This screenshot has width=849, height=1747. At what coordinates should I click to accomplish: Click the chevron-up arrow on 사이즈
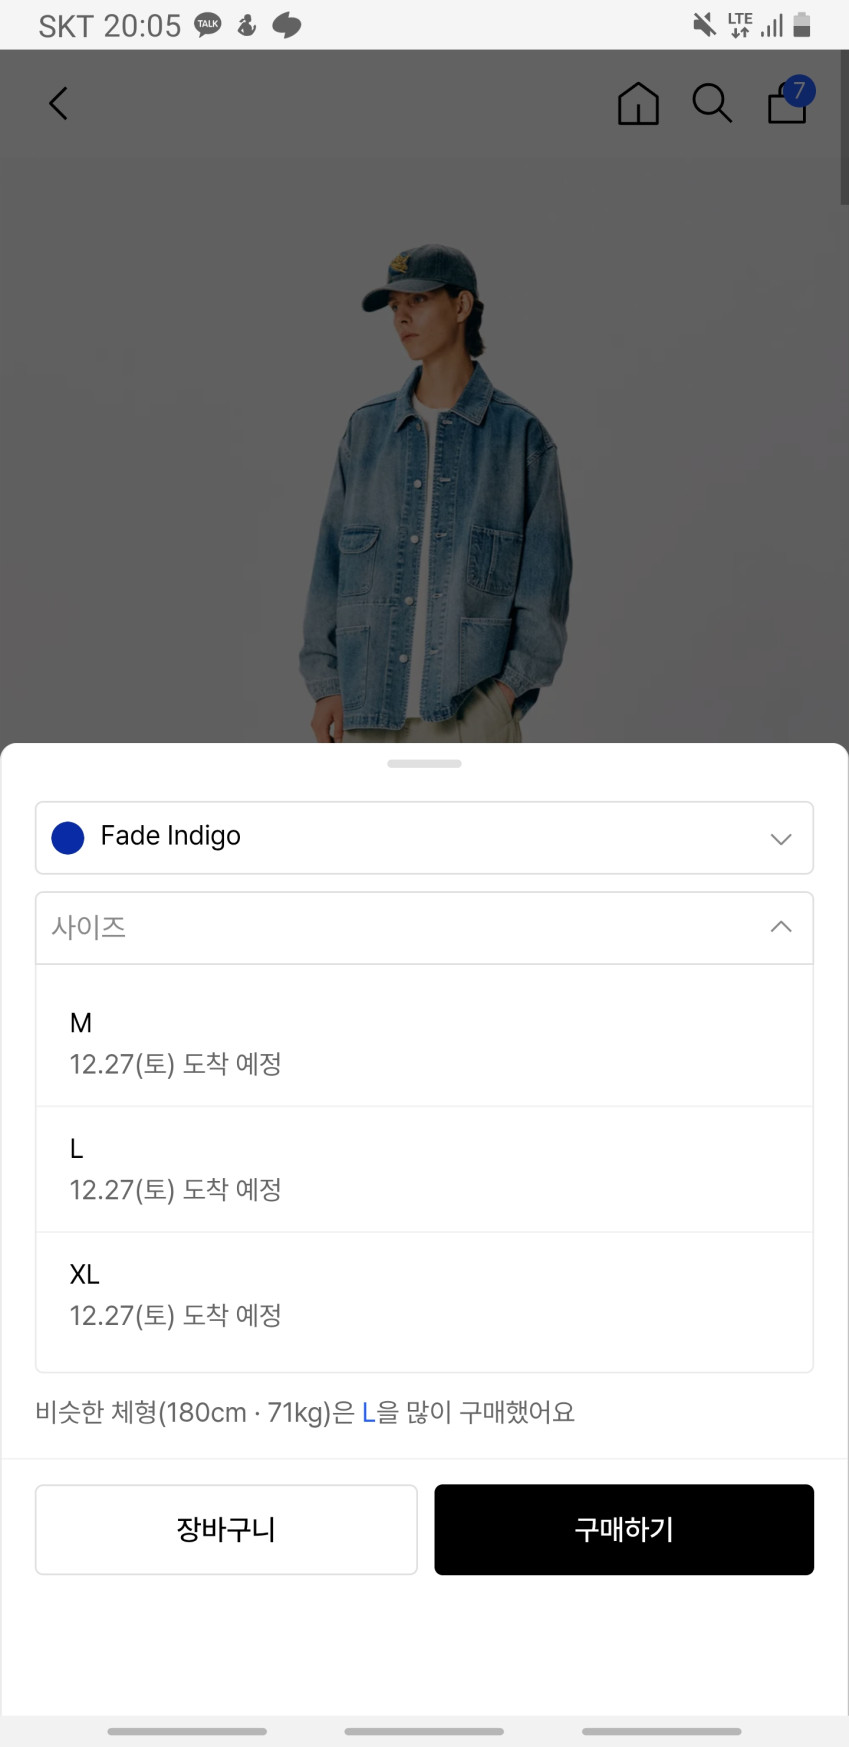click(x=781, y=928)
